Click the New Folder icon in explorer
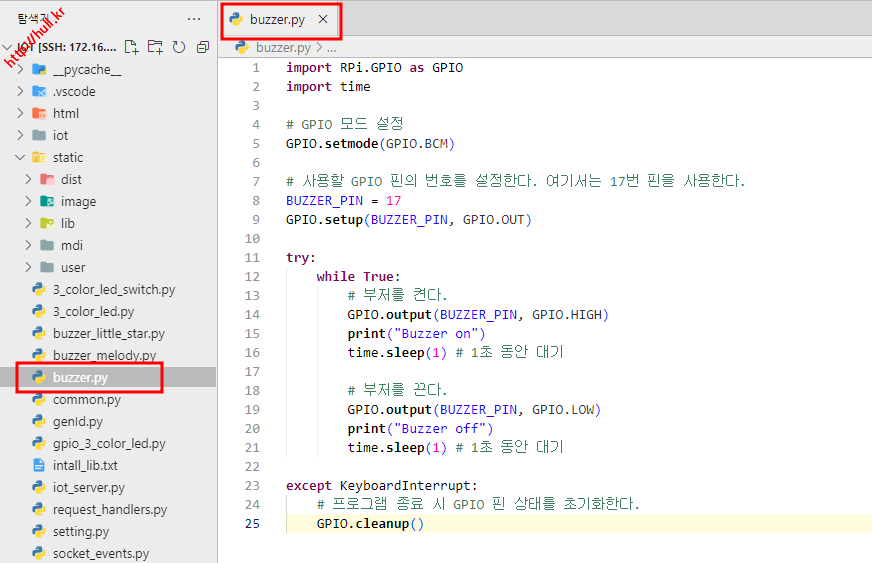872x563 pixels. (155, 47)
